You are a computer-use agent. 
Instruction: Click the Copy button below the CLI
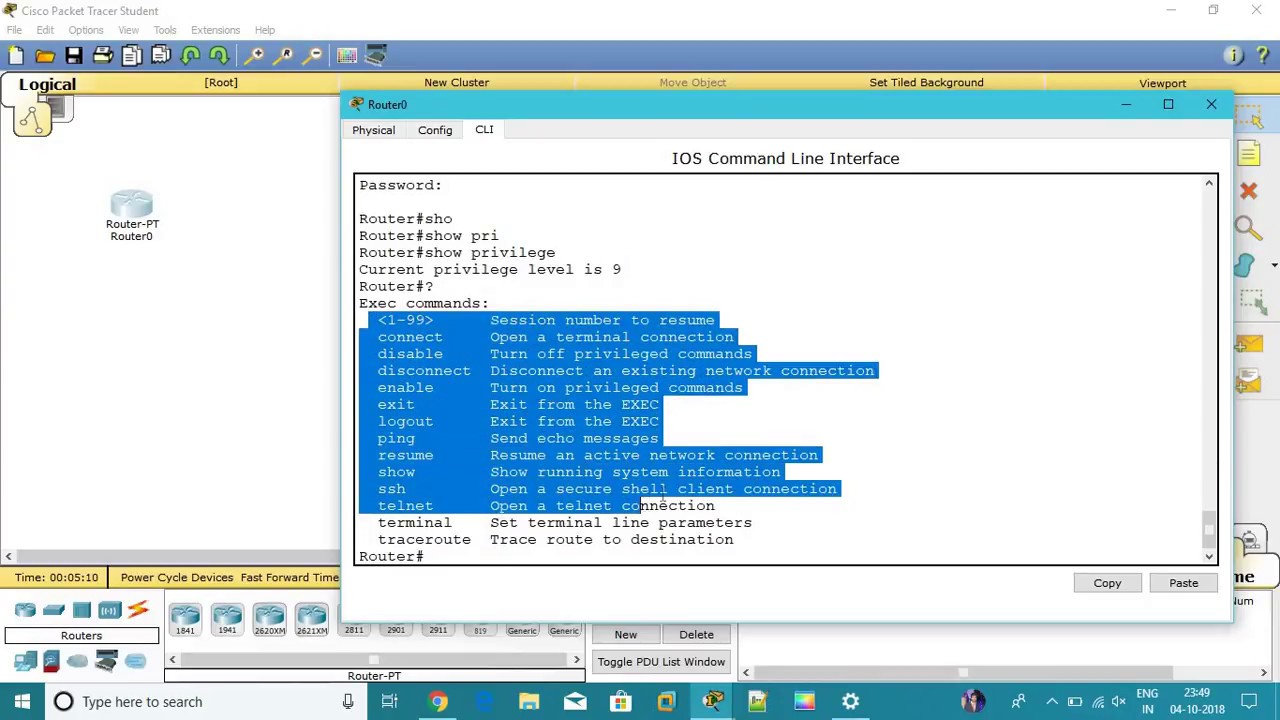(x=1107, y=583)
